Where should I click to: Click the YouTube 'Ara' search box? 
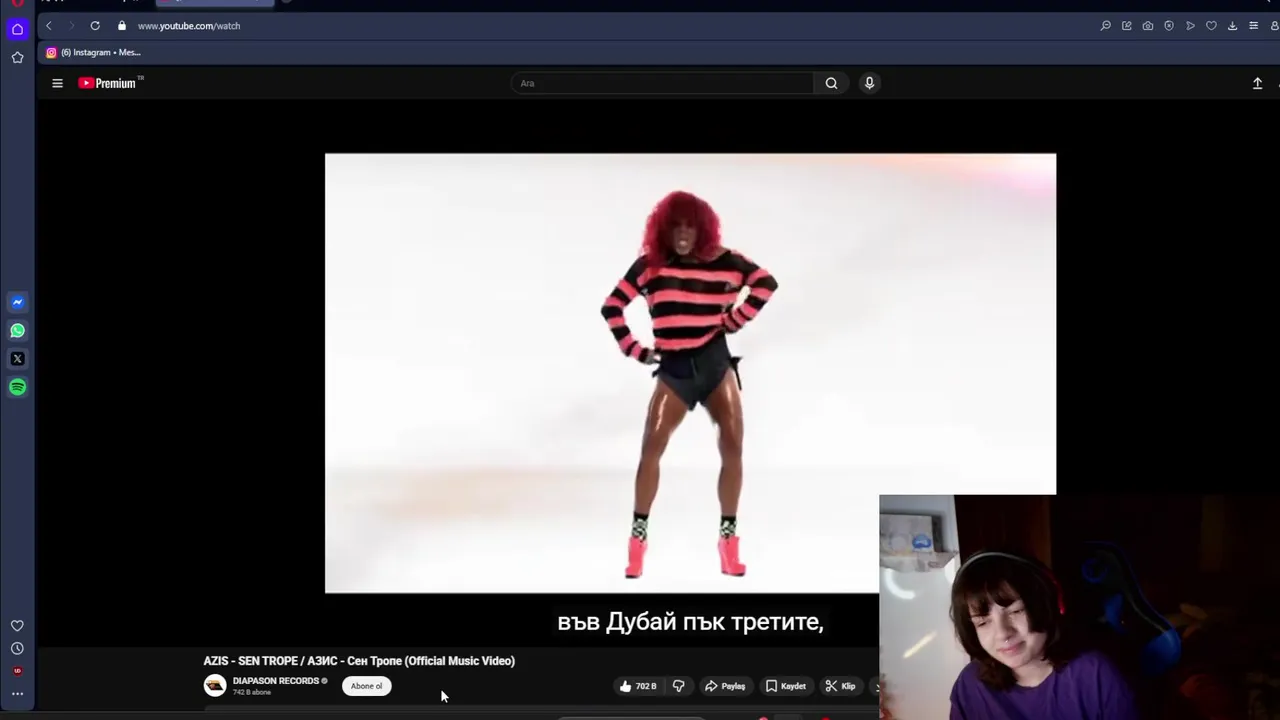point(662,83)
